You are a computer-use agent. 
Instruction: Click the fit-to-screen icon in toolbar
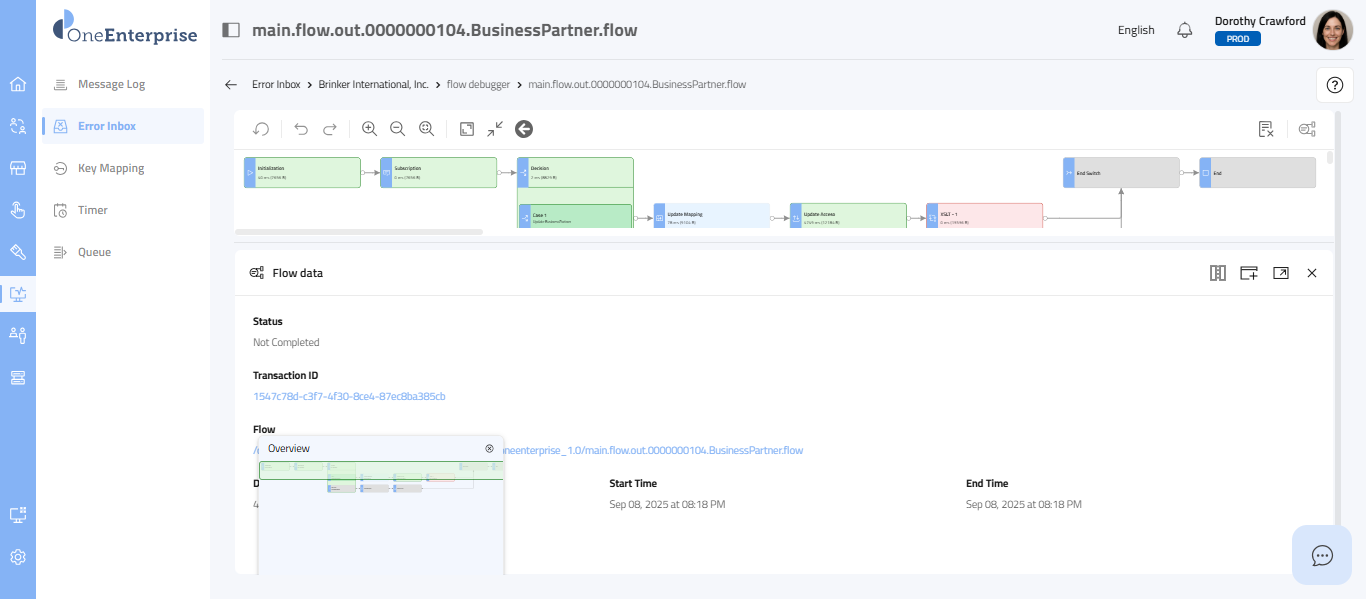point(466,129)
